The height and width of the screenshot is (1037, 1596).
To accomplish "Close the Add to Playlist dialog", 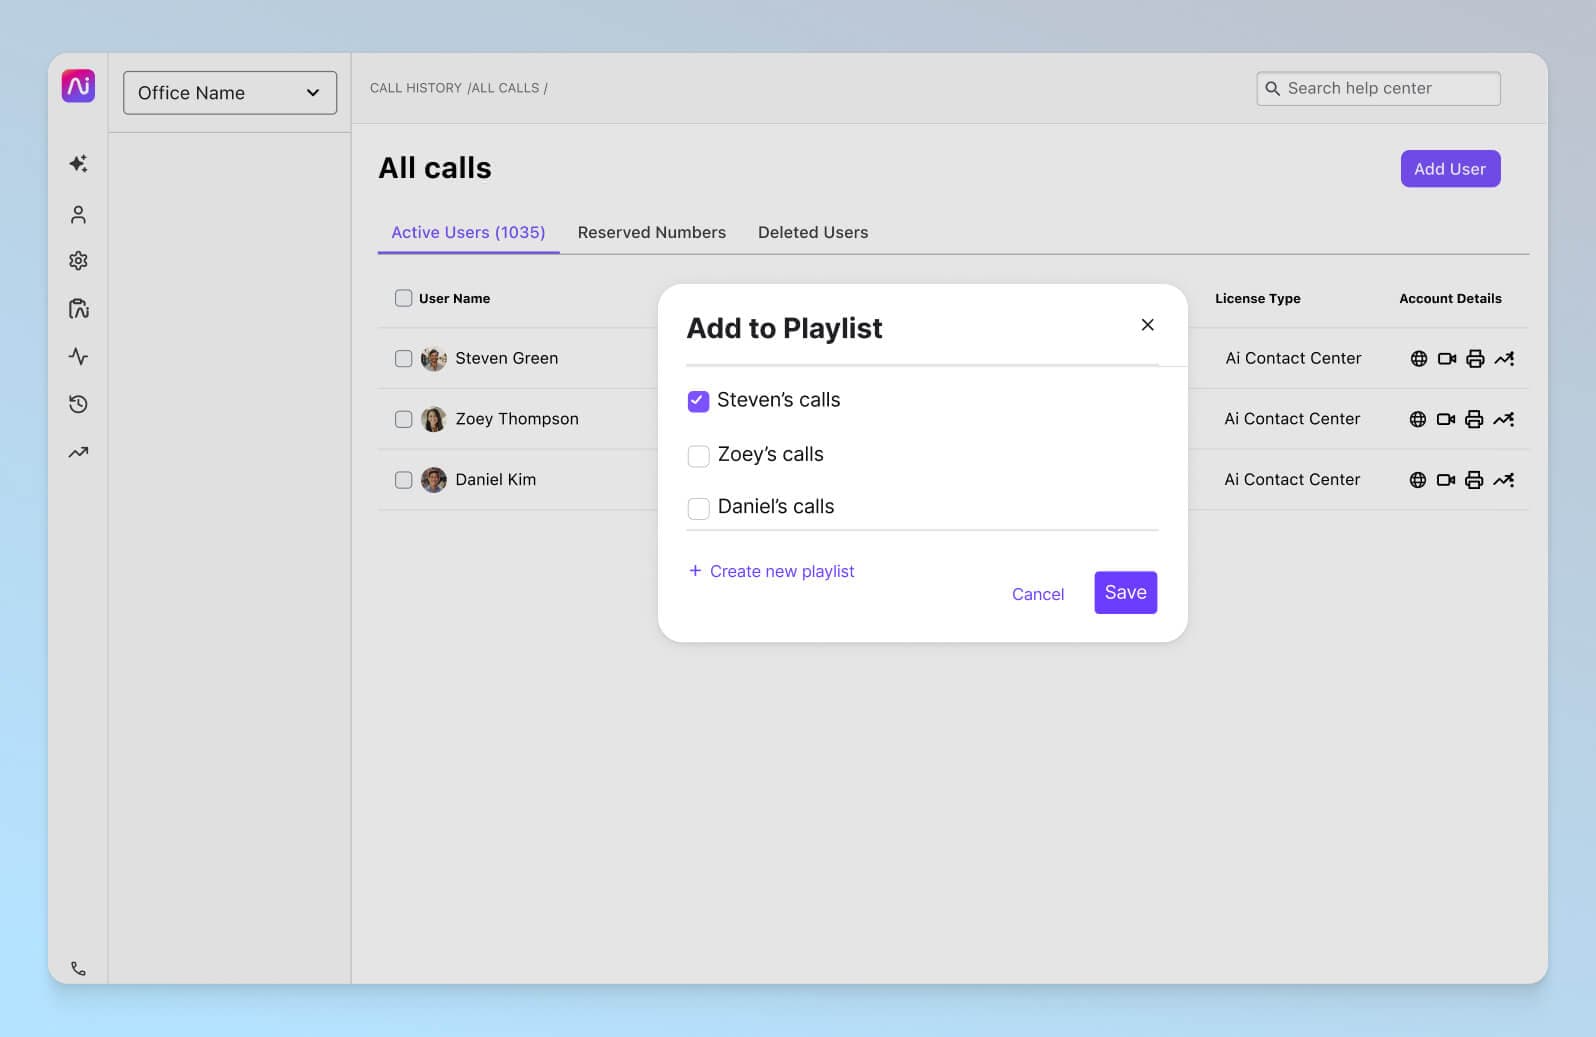I will click(1147, 325).
